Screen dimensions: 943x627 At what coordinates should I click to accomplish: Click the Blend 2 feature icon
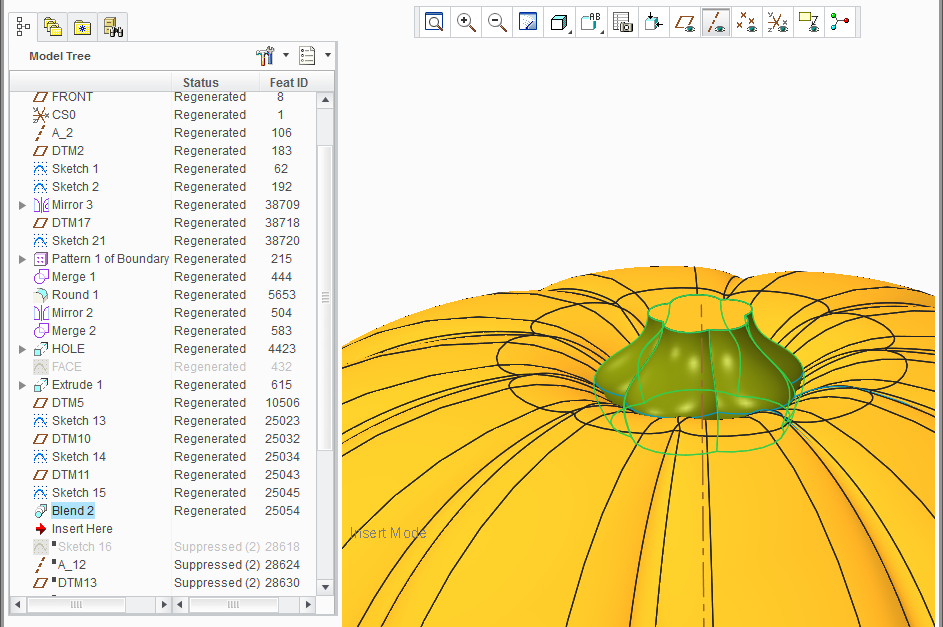pos(41,512)
